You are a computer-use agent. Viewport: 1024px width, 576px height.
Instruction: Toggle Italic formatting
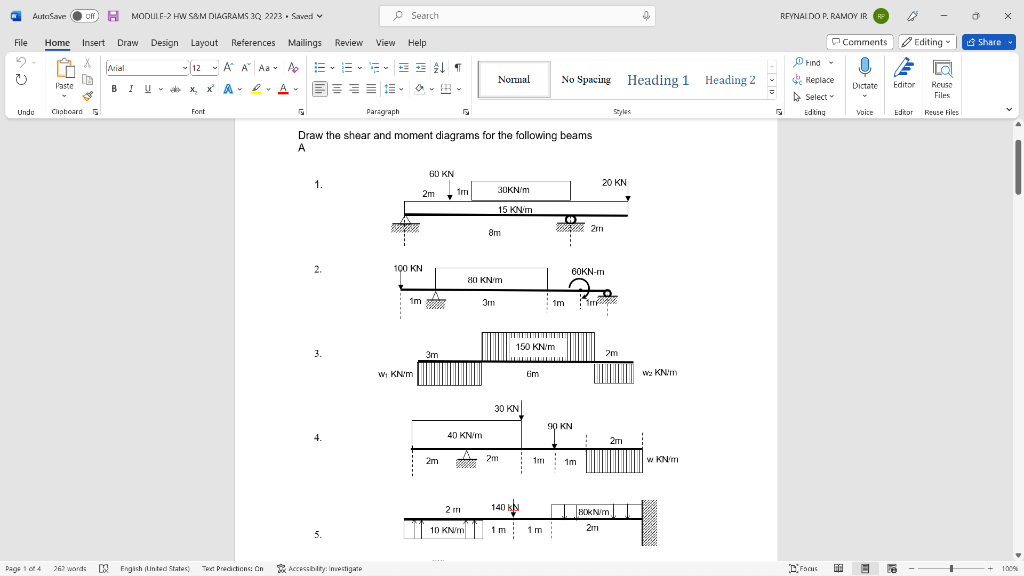pyautogui.click(x=131, y=89)
